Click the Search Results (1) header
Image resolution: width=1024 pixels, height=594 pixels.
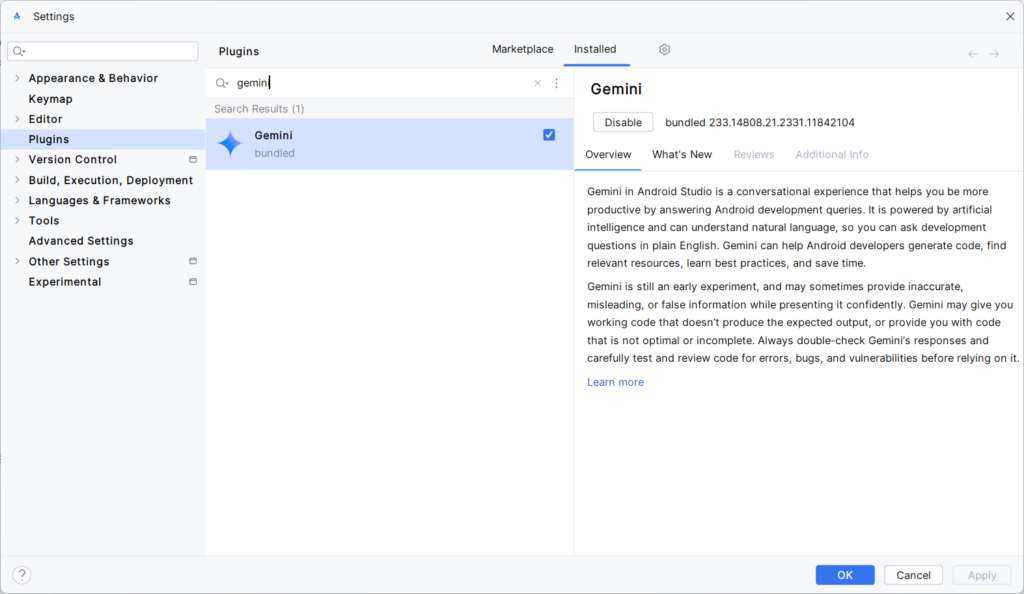click(259, 109)
